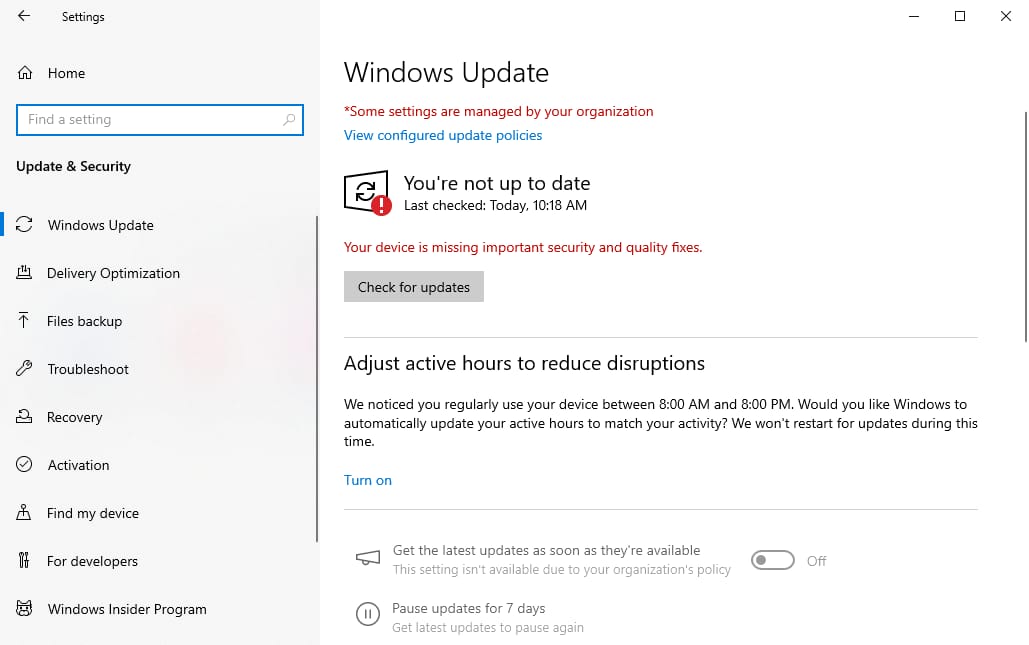Click the Activation checkmark icon

click(x=25, y=465)
